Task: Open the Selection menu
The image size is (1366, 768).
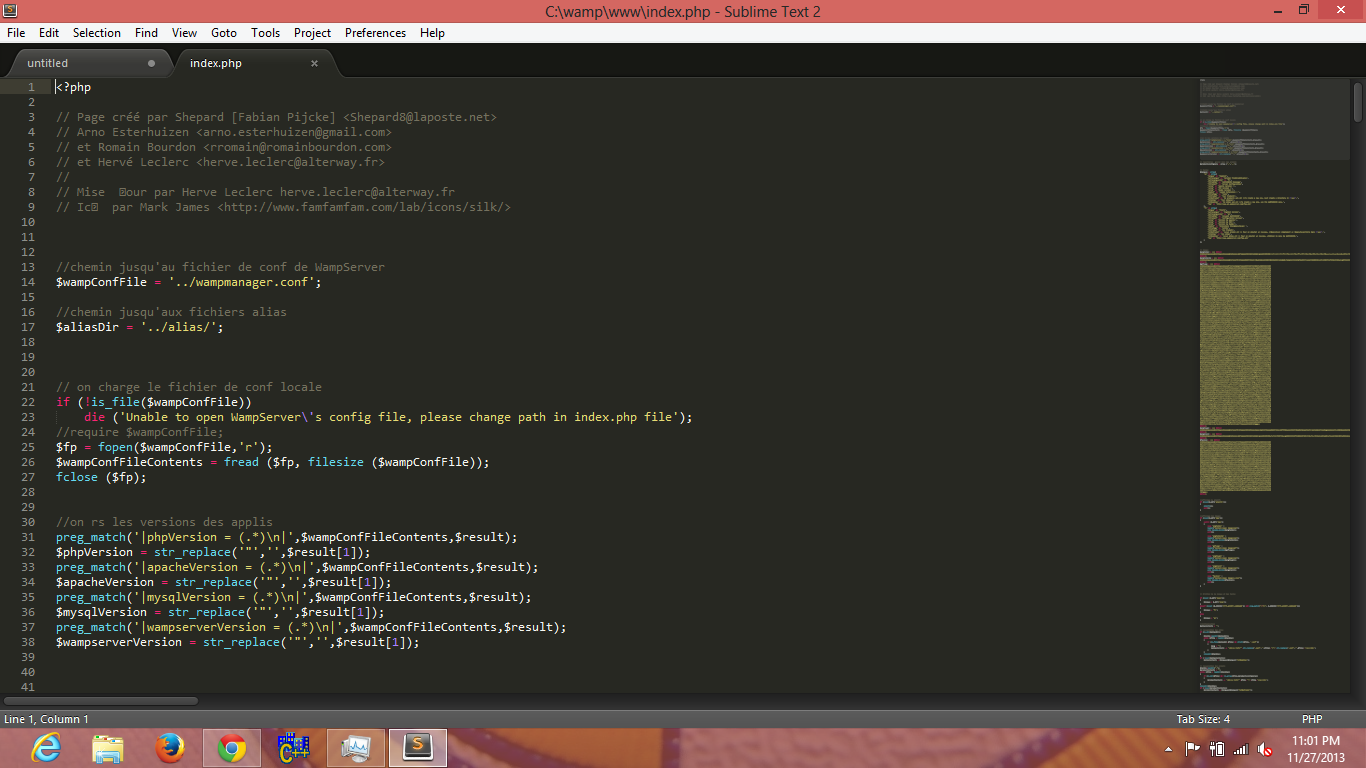Action: (x=97, y=33)
